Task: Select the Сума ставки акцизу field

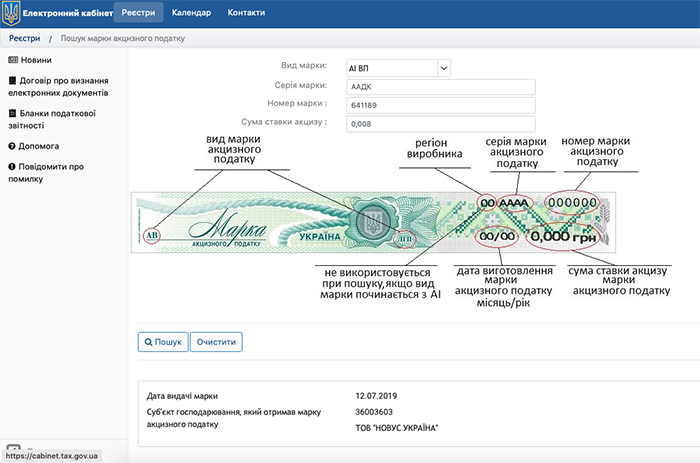Action: click(x=440, y=125)
